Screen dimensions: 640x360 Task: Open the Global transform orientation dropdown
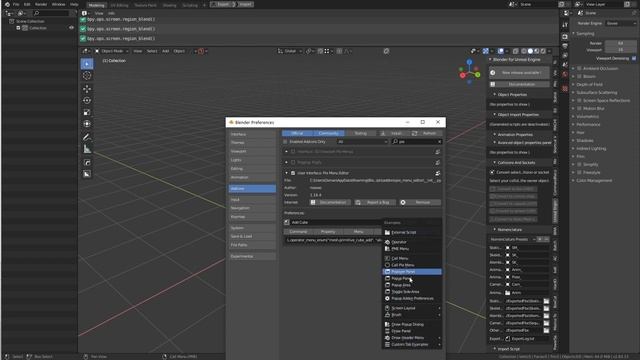pos(290,51)
